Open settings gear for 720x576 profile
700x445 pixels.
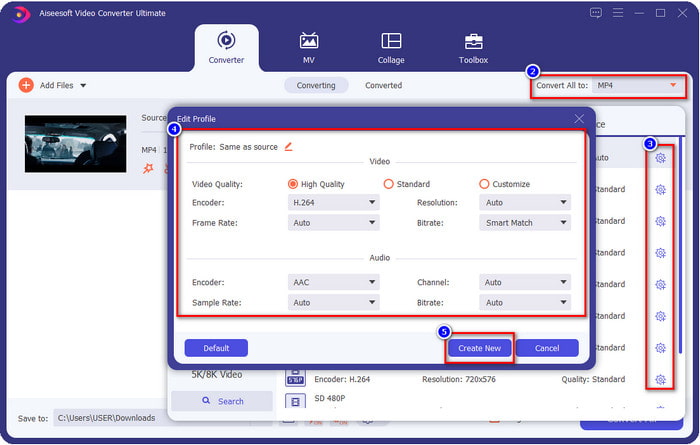coord(660,380)
